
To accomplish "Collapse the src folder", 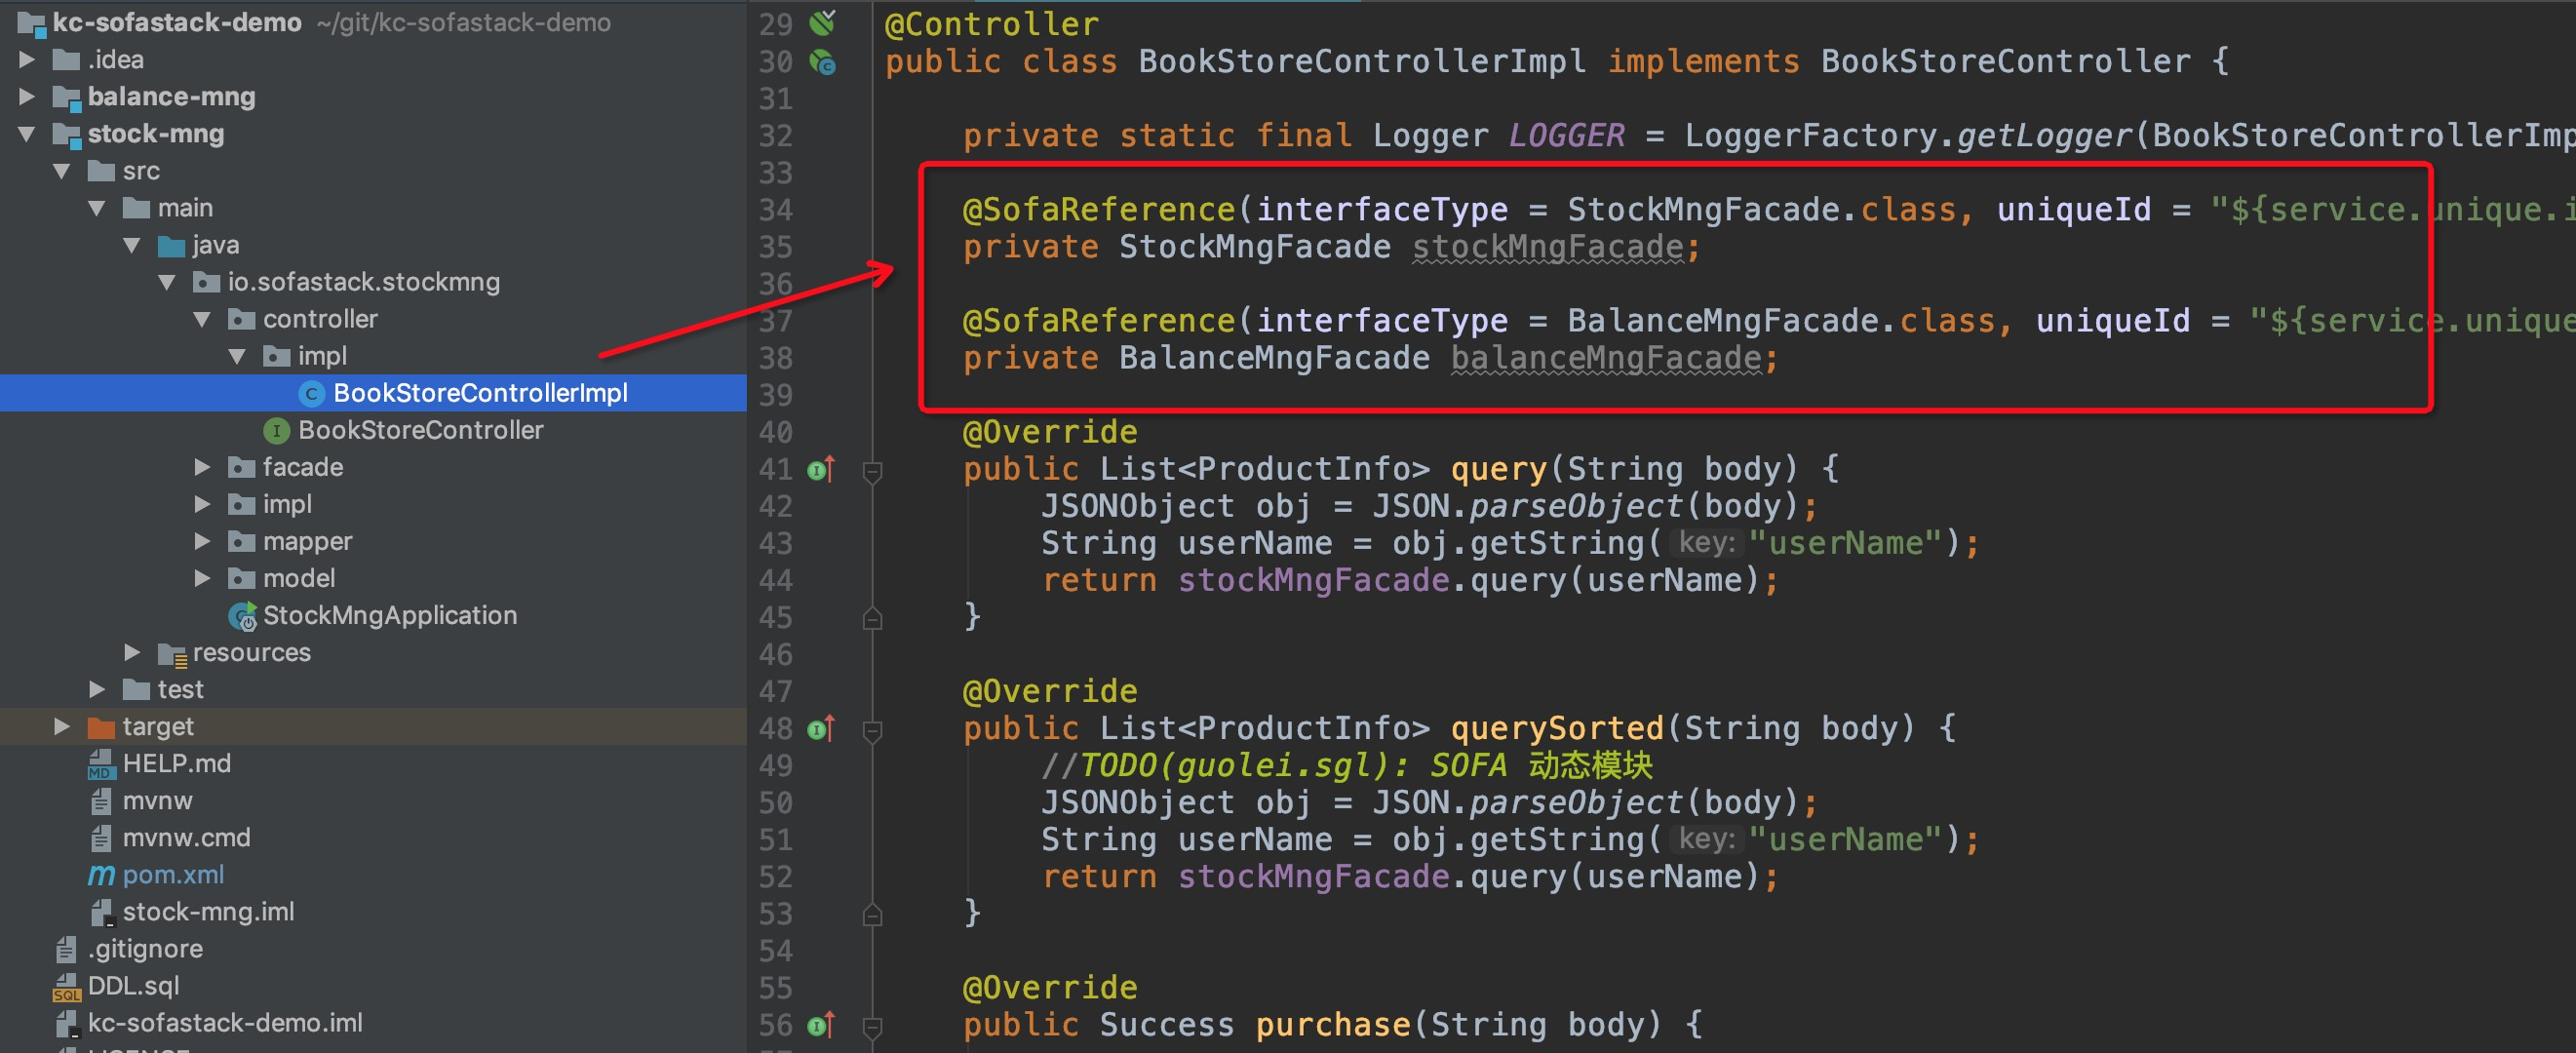I will point(62,171).
